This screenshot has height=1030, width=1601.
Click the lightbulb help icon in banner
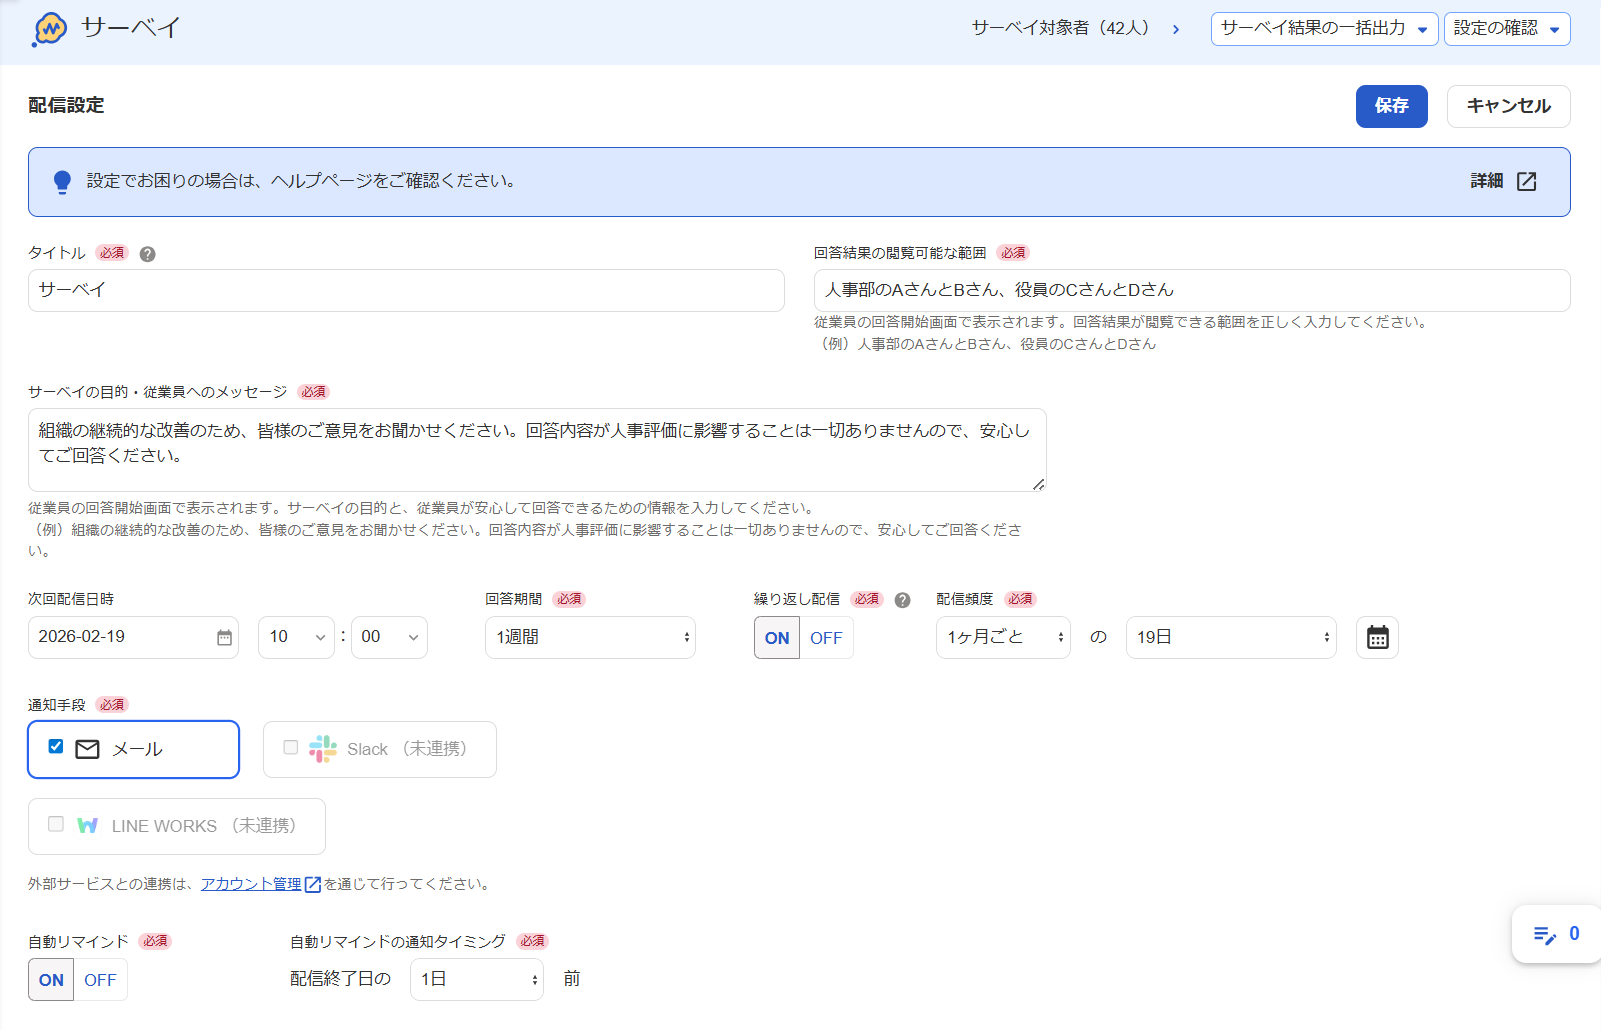pos(62,182)
